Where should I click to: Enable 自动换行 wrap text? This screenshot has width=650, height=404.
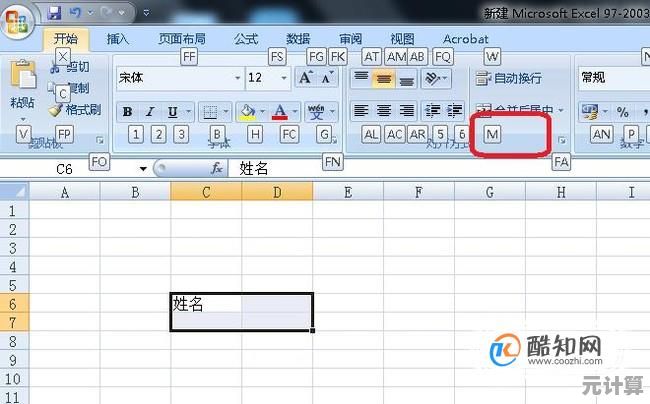tap(508, 78)
